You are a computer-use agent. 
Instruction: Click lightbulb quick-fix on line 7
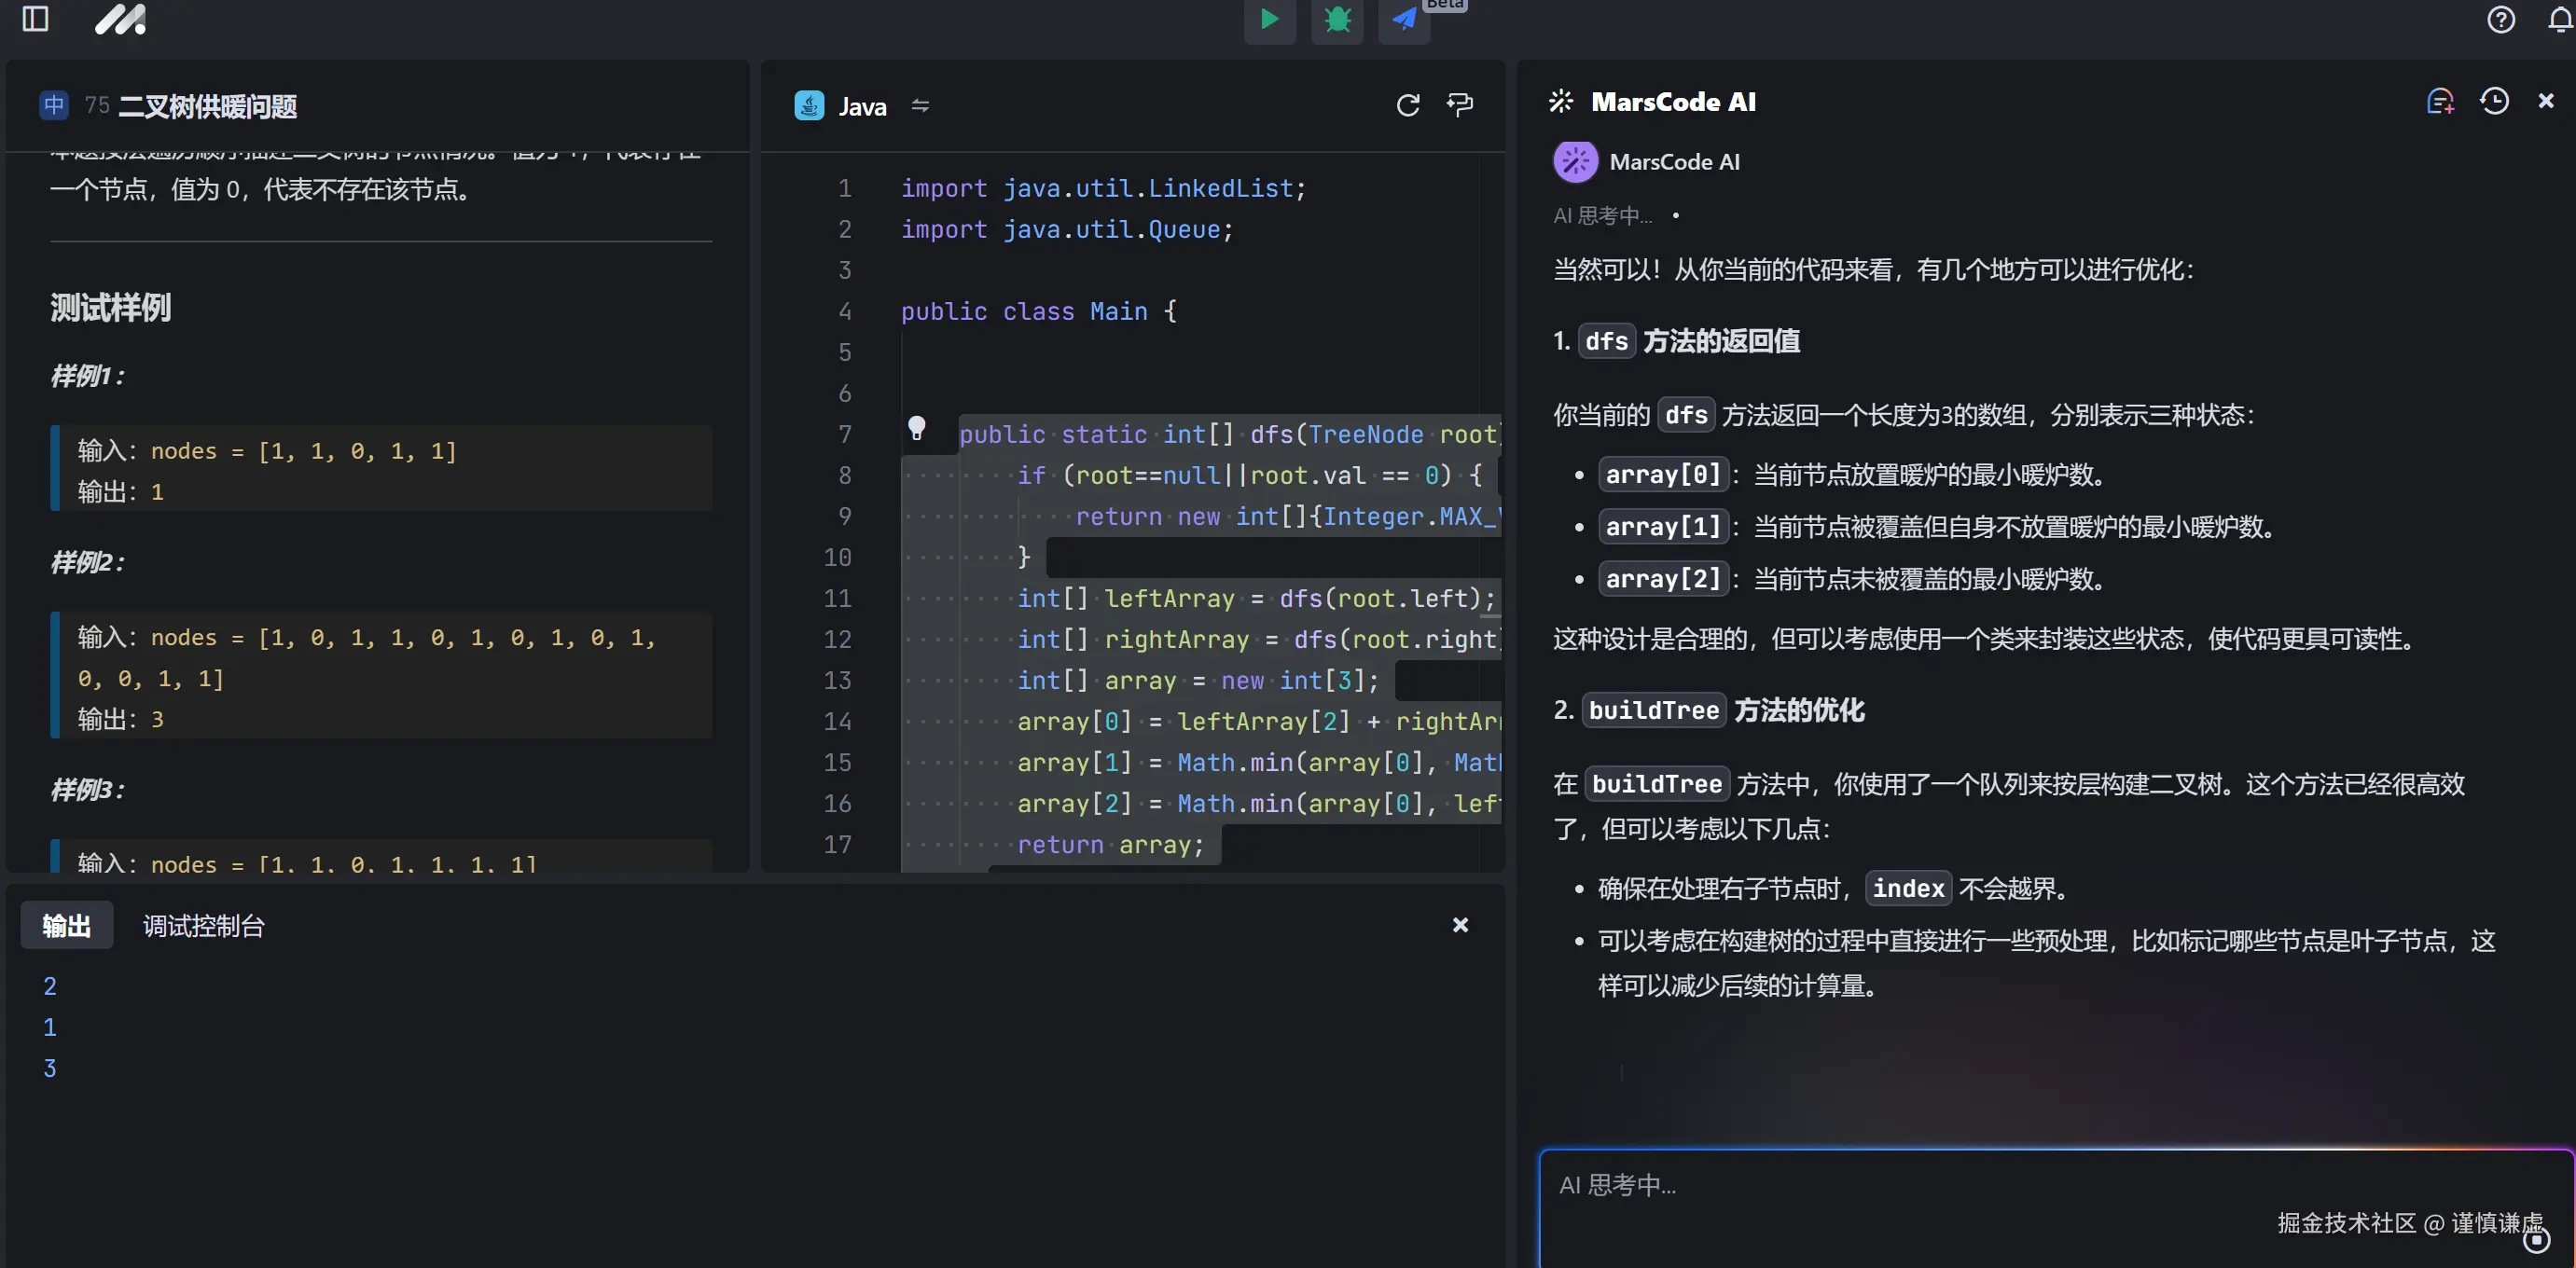pyautogui.click(x=916, y=429)
